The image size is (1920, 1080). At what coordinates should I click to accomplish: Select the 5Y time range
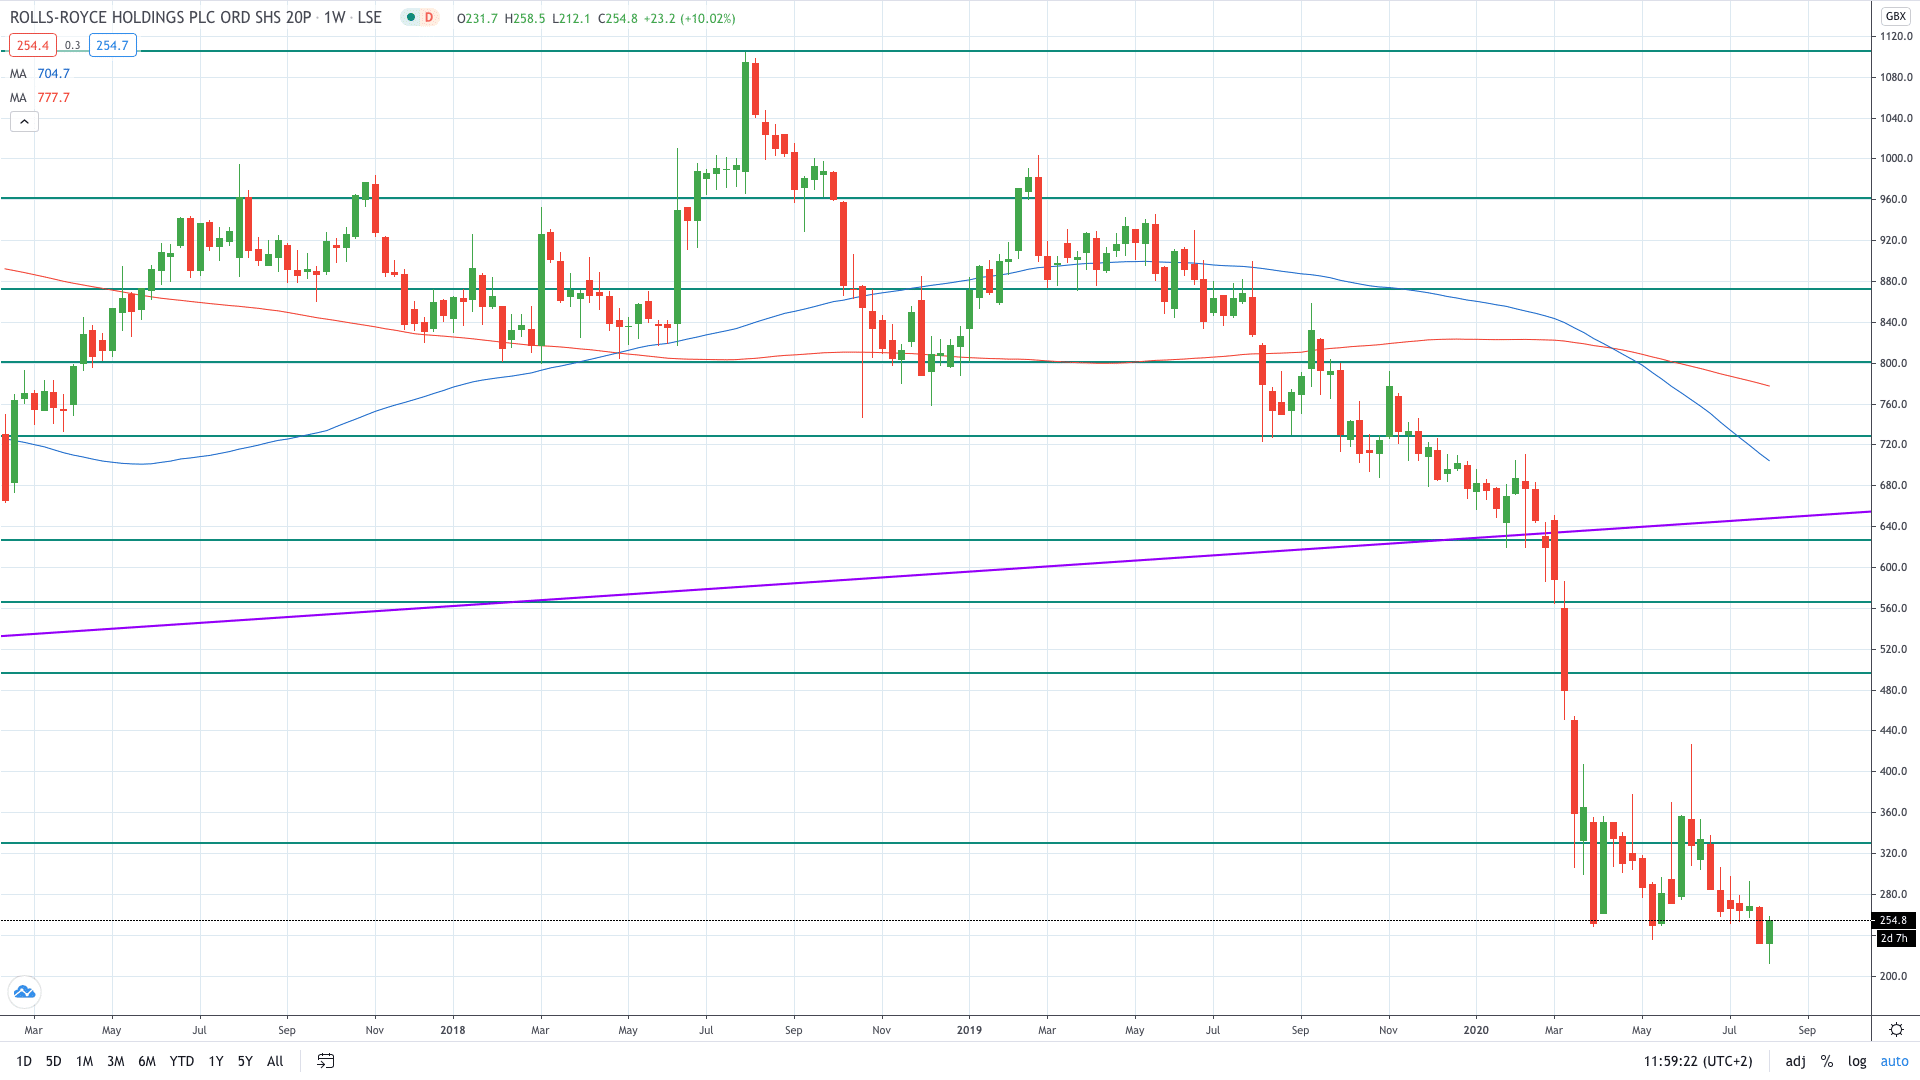245,1061
